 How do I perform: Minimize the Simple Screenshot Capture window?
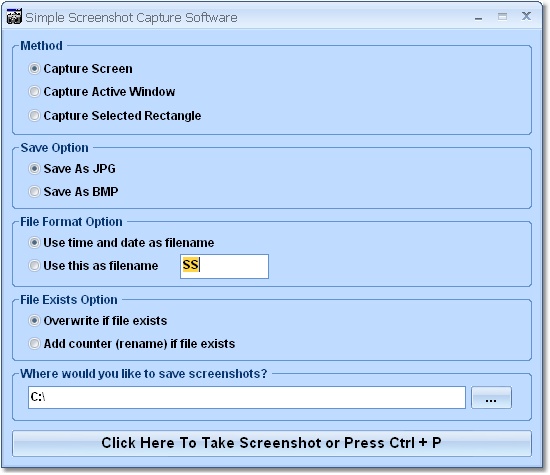pos(478,17)
